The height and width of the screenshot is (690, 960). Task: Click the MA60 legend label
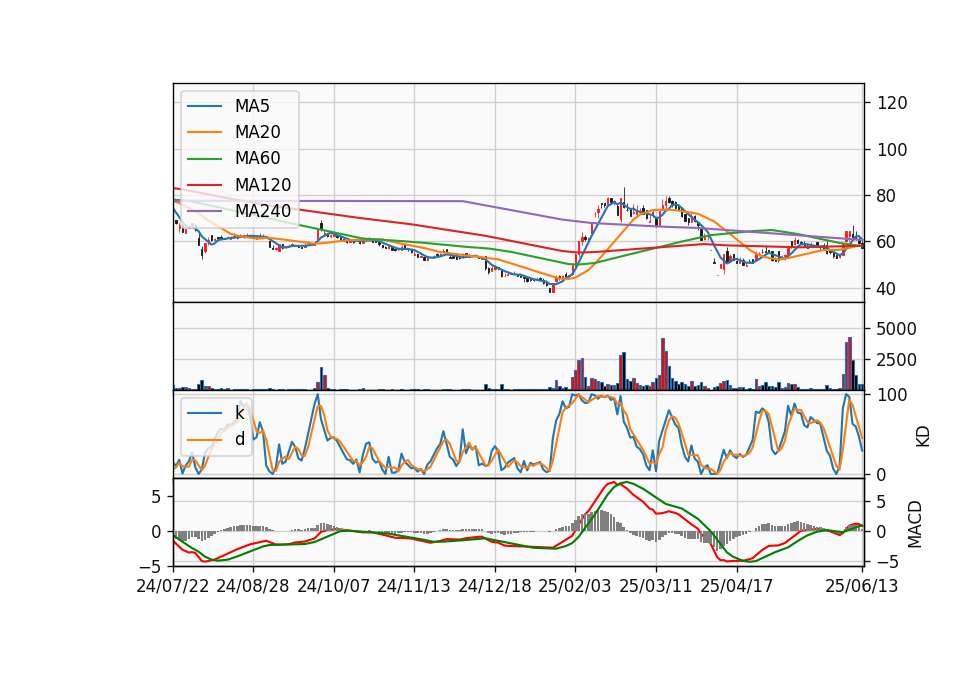(x=257, y=159)
